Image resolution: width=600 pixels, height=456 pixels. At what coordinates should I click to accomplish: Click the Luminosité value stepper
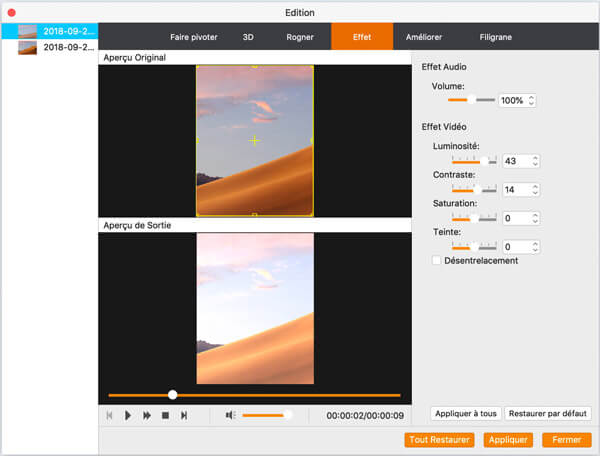coord(536,161)
